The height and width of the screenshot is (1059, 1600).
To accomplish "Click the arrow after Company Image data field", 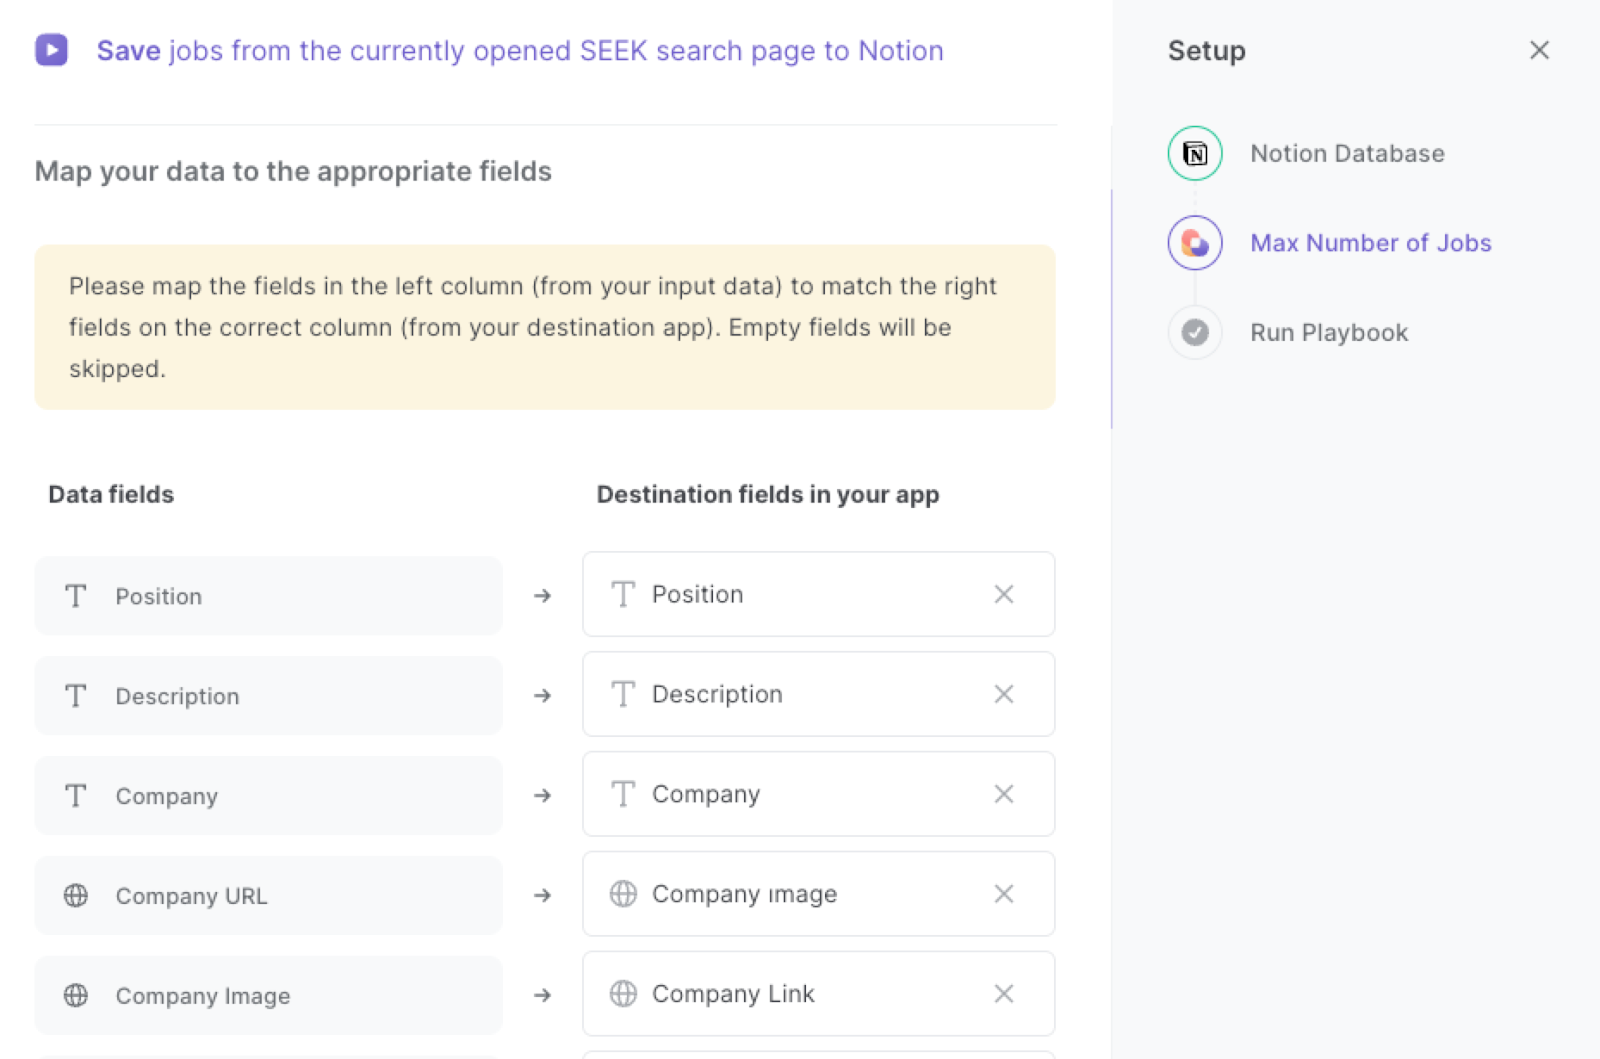I will pyautogui.click(x=543, y=996).
